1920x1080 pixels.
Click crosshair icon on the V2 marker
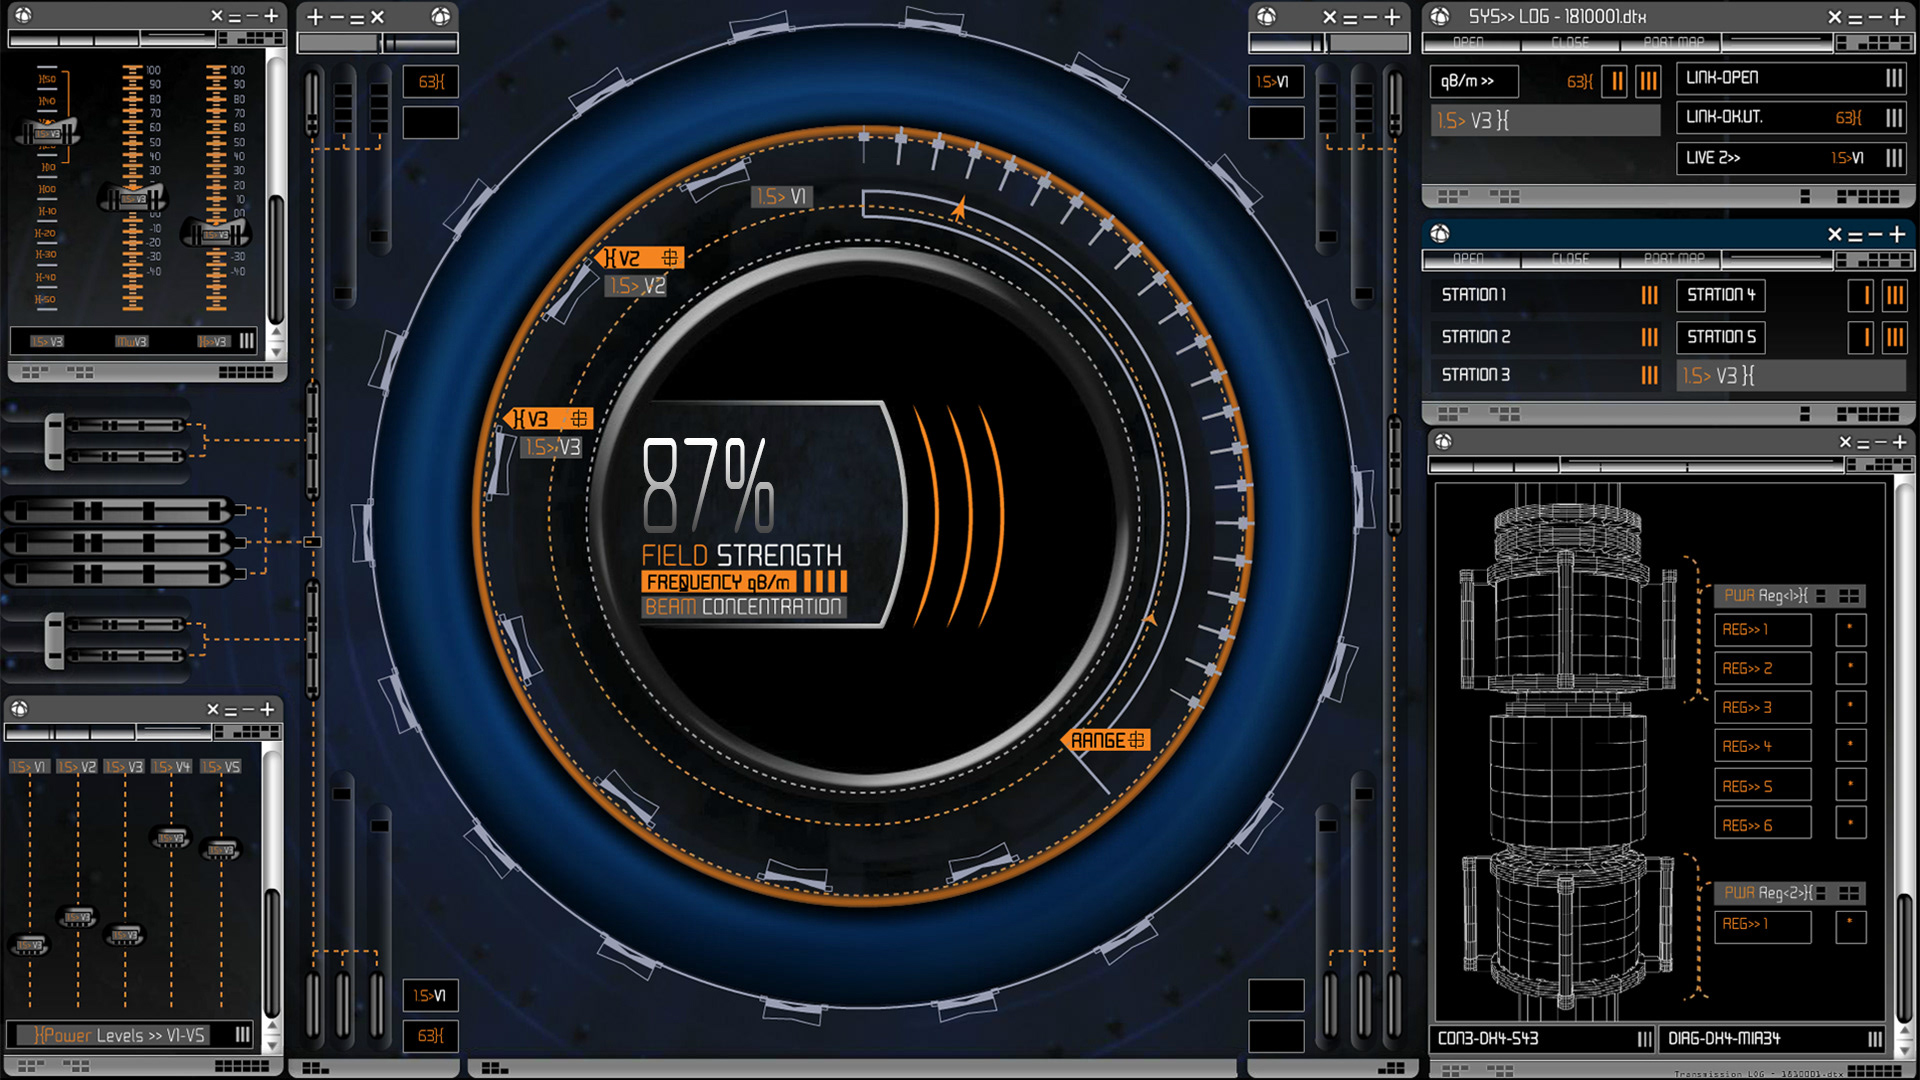669,258
